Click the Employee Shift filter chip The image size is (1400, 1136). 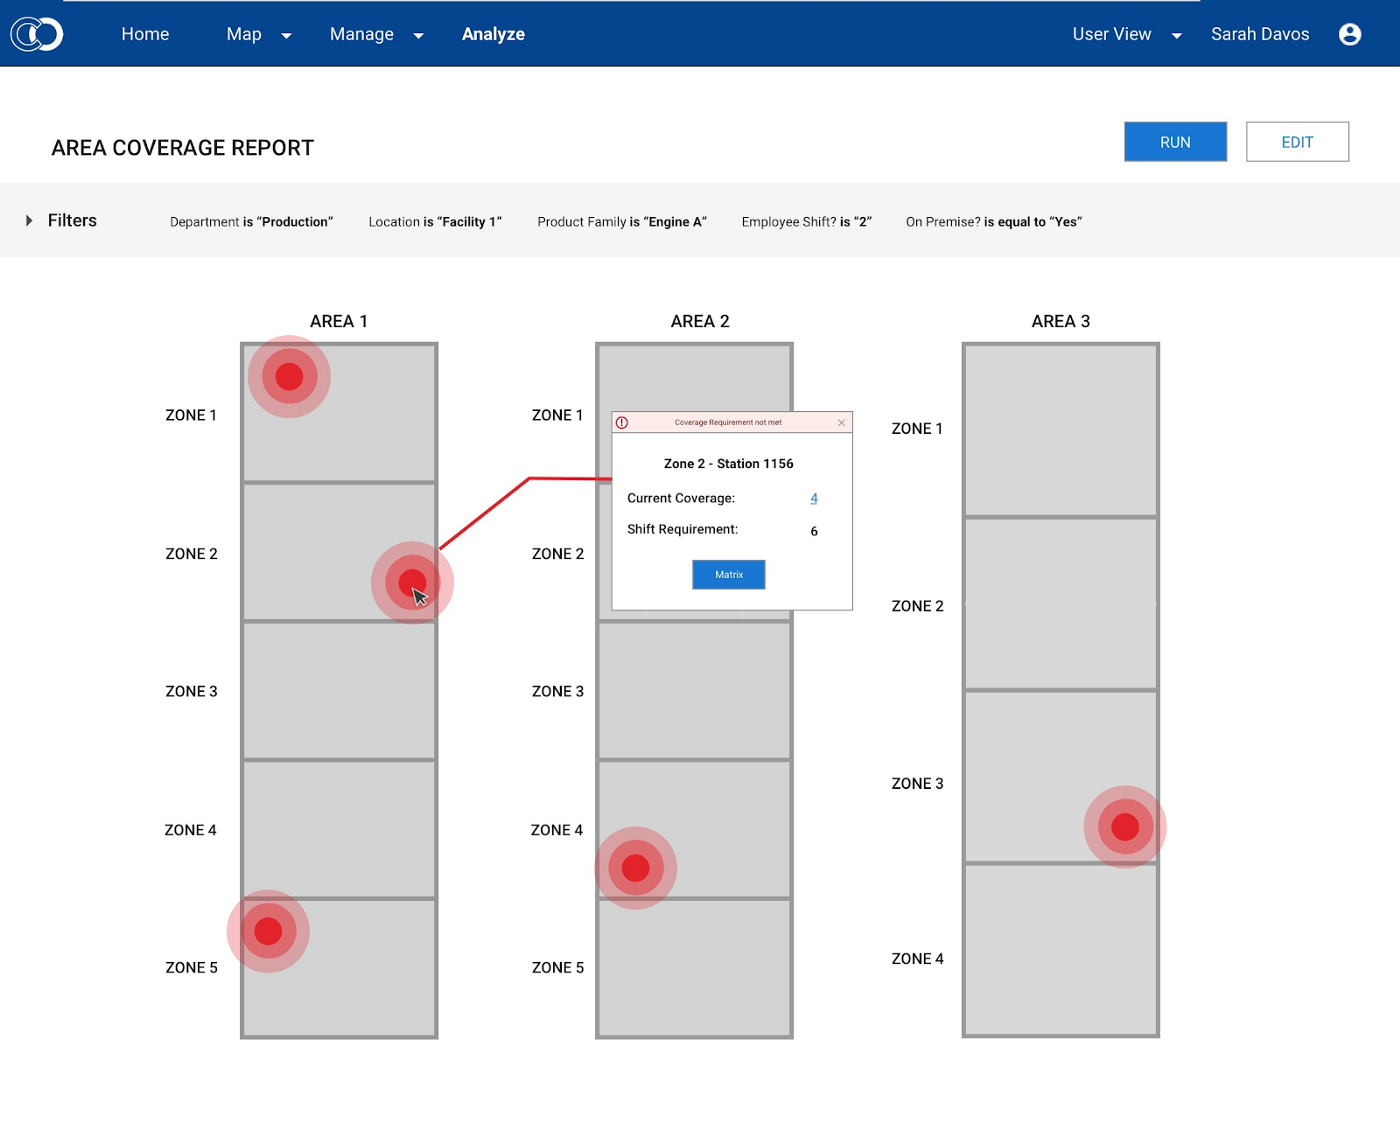coord(806,221)
